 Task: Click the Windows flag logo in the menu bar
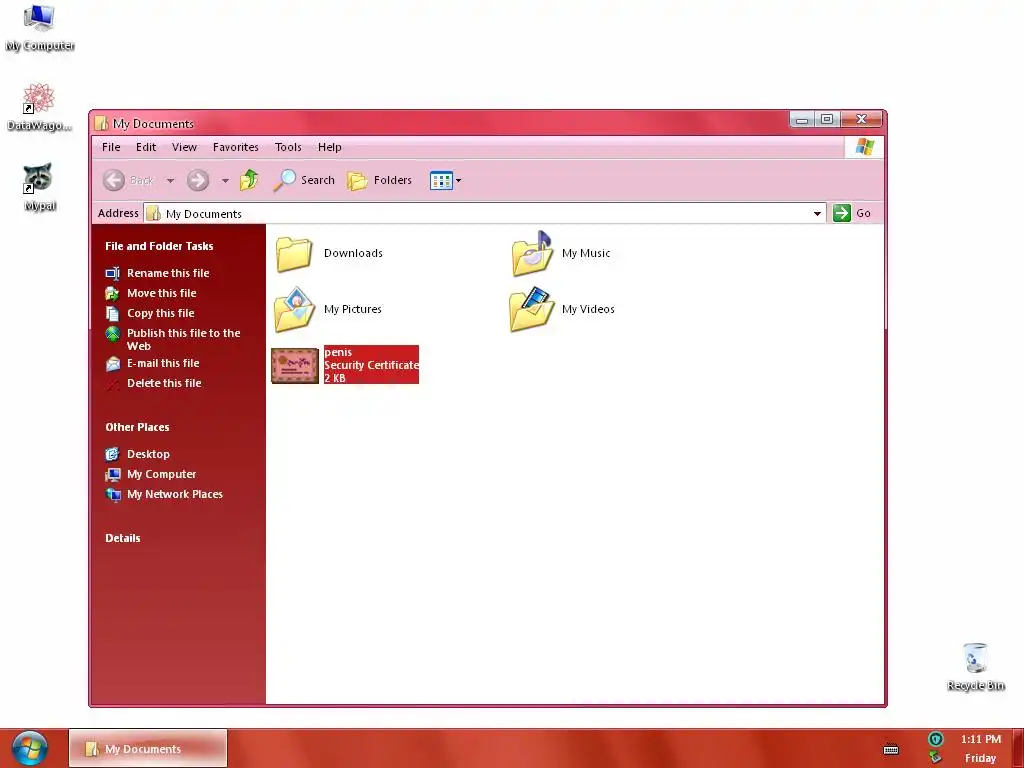(865, 146)
